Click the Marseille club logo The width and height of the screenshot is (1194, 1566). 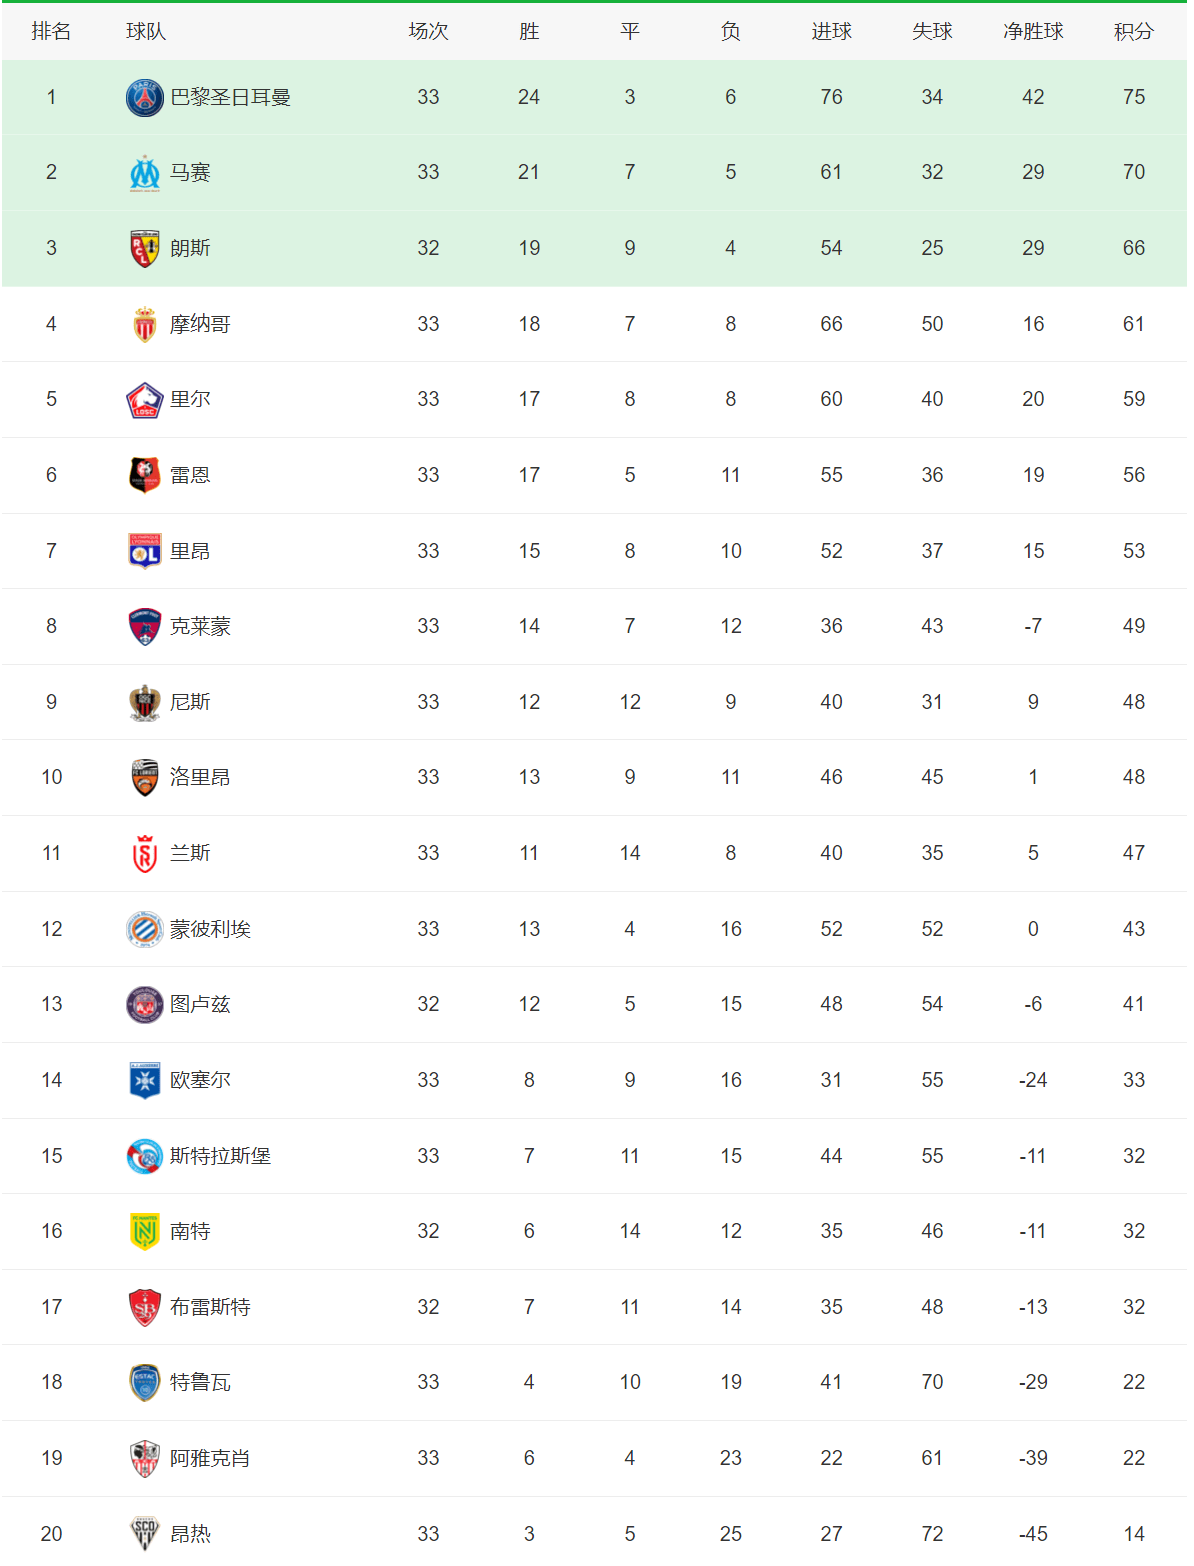145,173
